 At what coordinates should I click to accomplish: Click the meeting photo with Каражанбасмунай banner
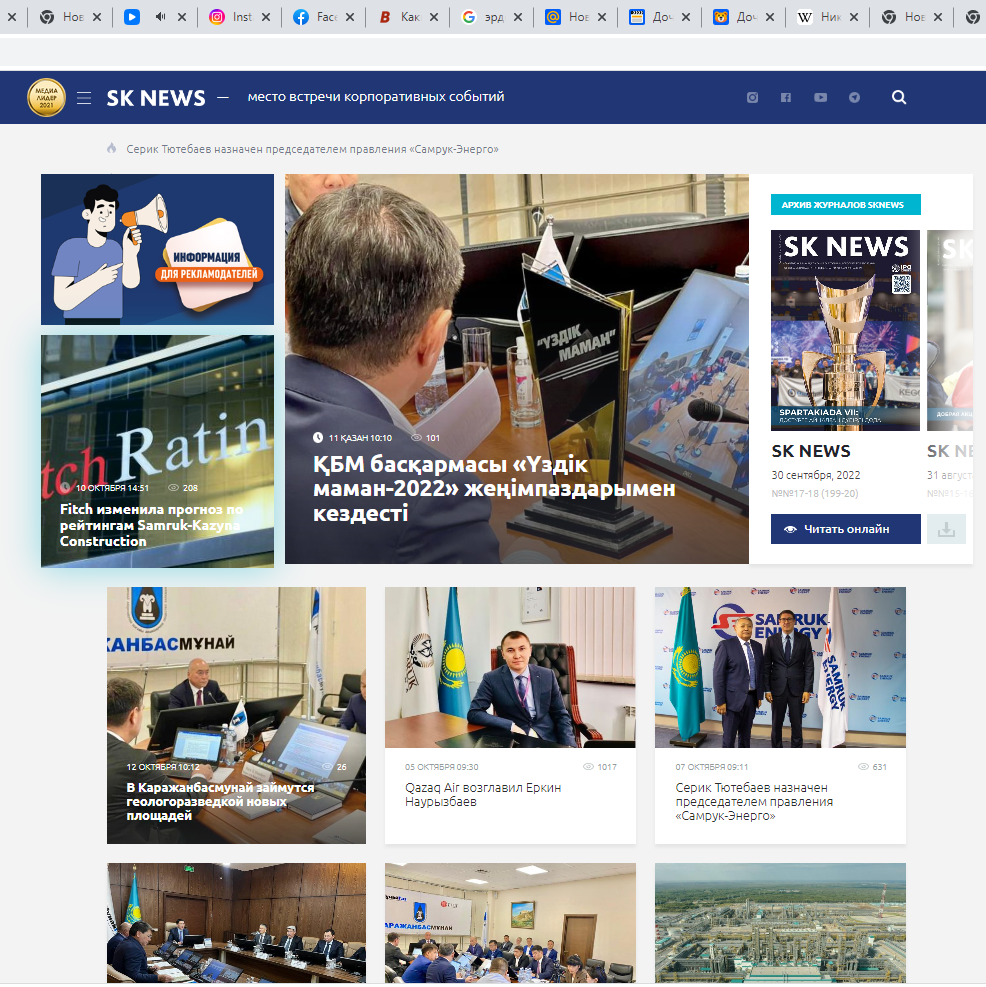coord(510,923)
